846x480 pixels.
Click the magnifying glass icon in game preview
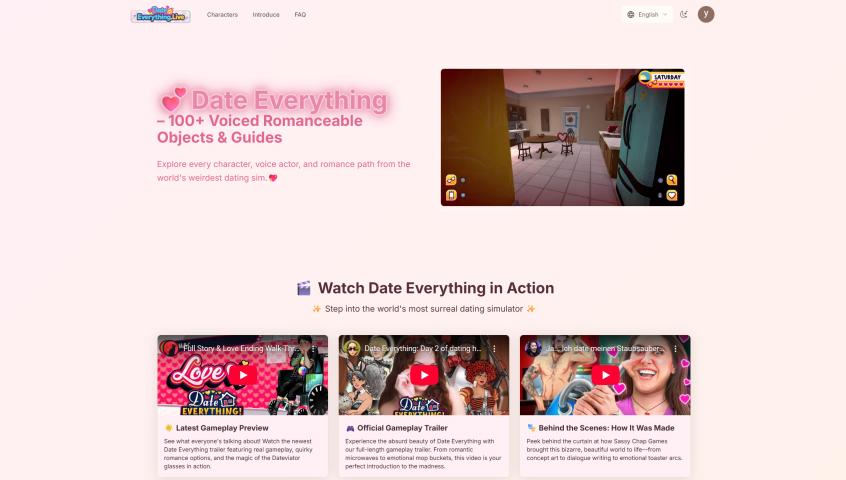(x=672, y=180)
